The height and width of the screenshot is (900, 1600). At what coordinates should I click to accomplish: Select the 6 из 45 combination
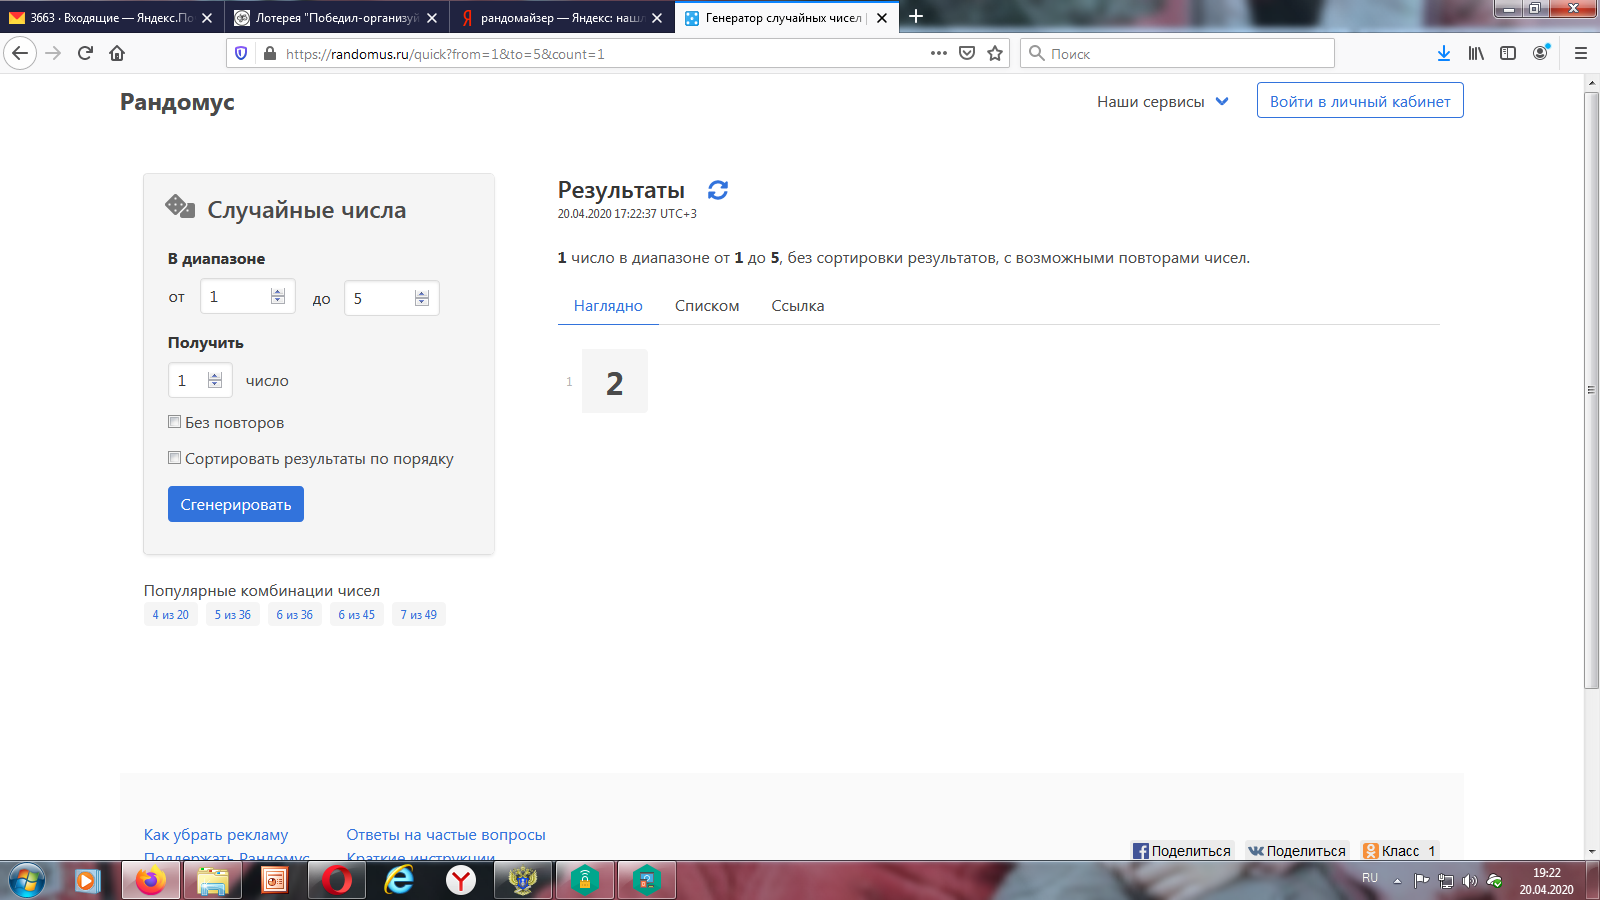[357, 615]
